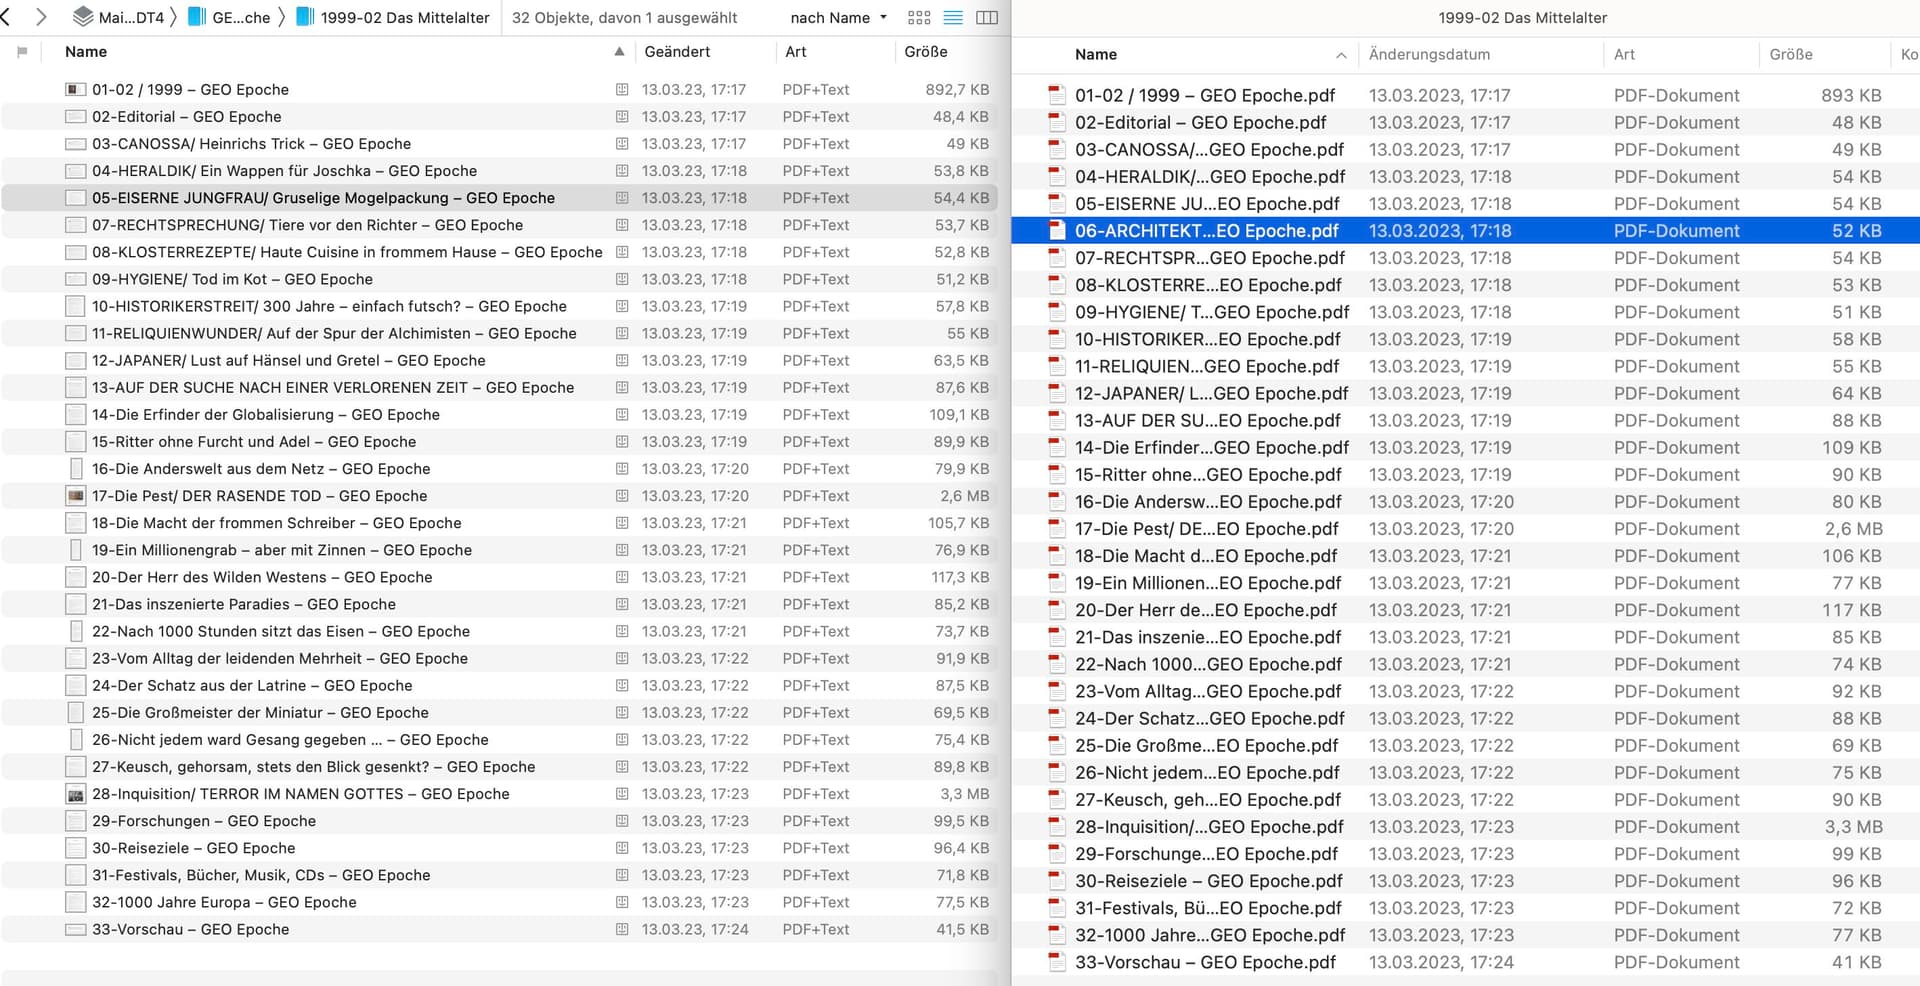
Task: Open the 'nach Name' sort dropdown
Action: [838, 17]
